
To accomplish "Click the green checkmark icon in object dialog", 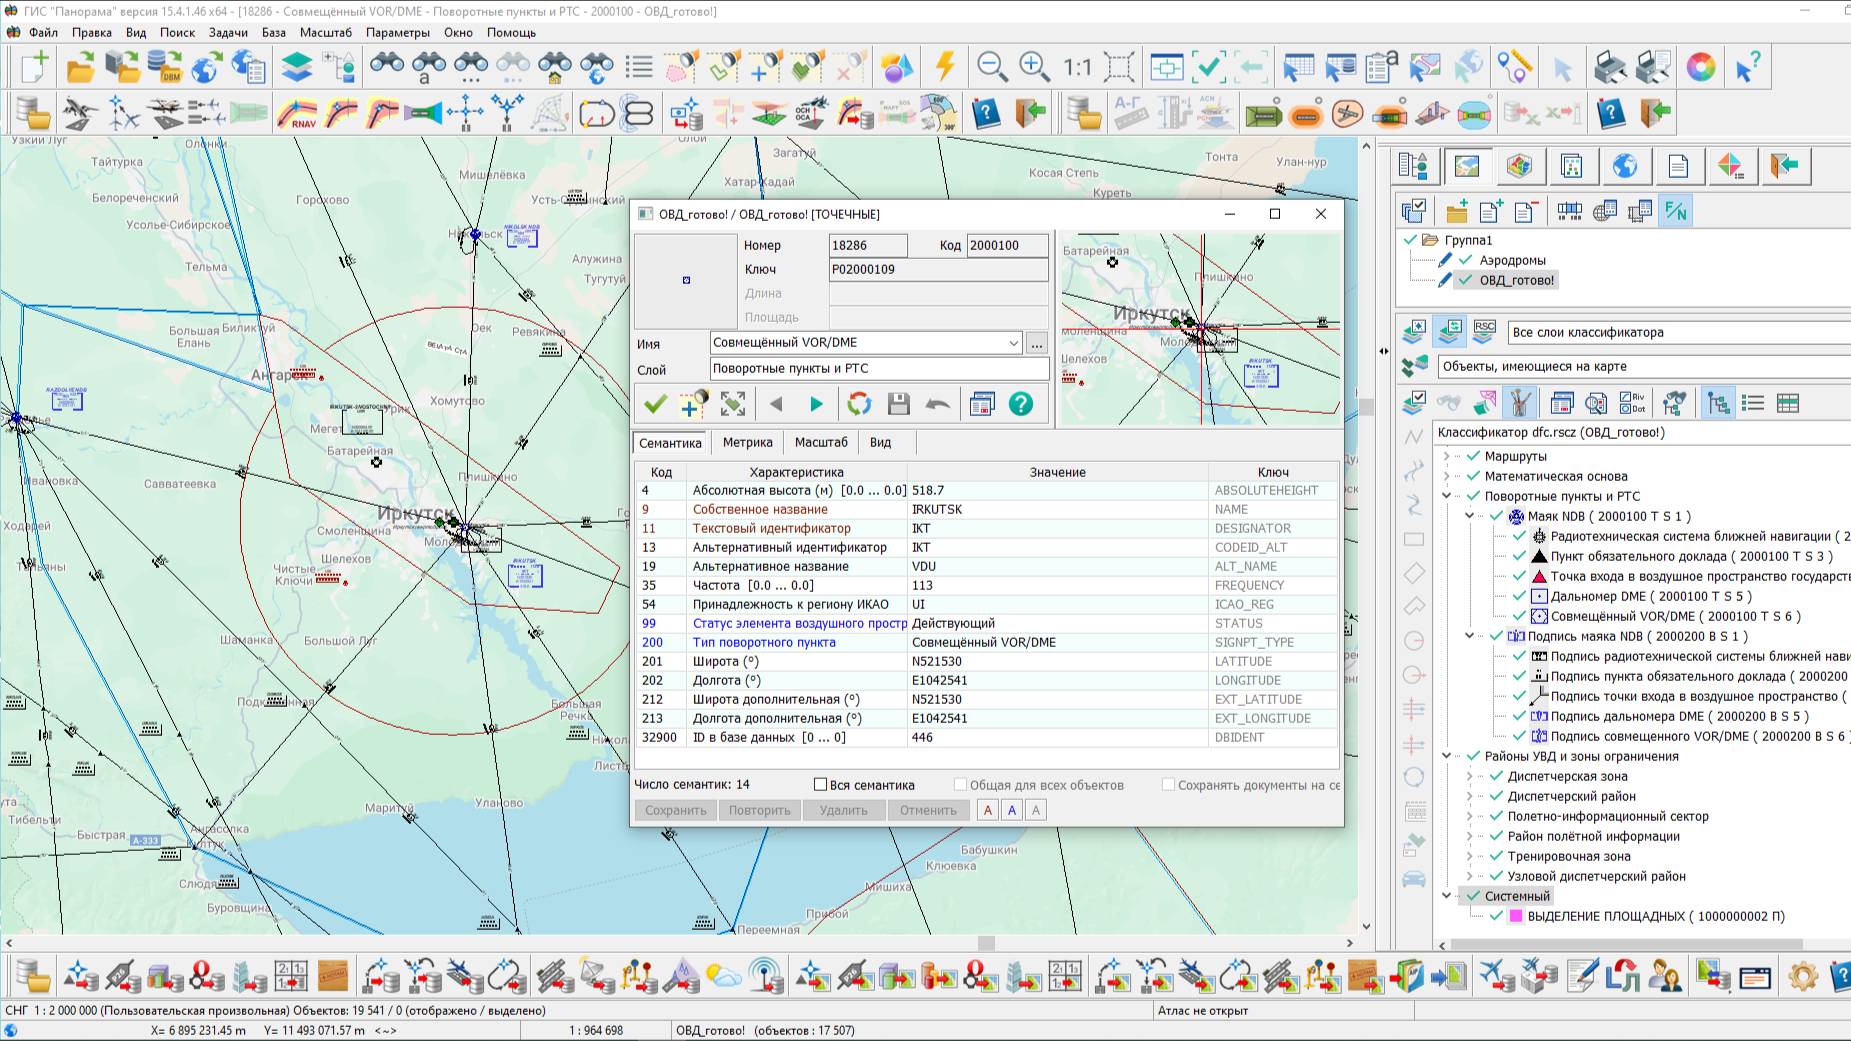I will click(655, 404).
